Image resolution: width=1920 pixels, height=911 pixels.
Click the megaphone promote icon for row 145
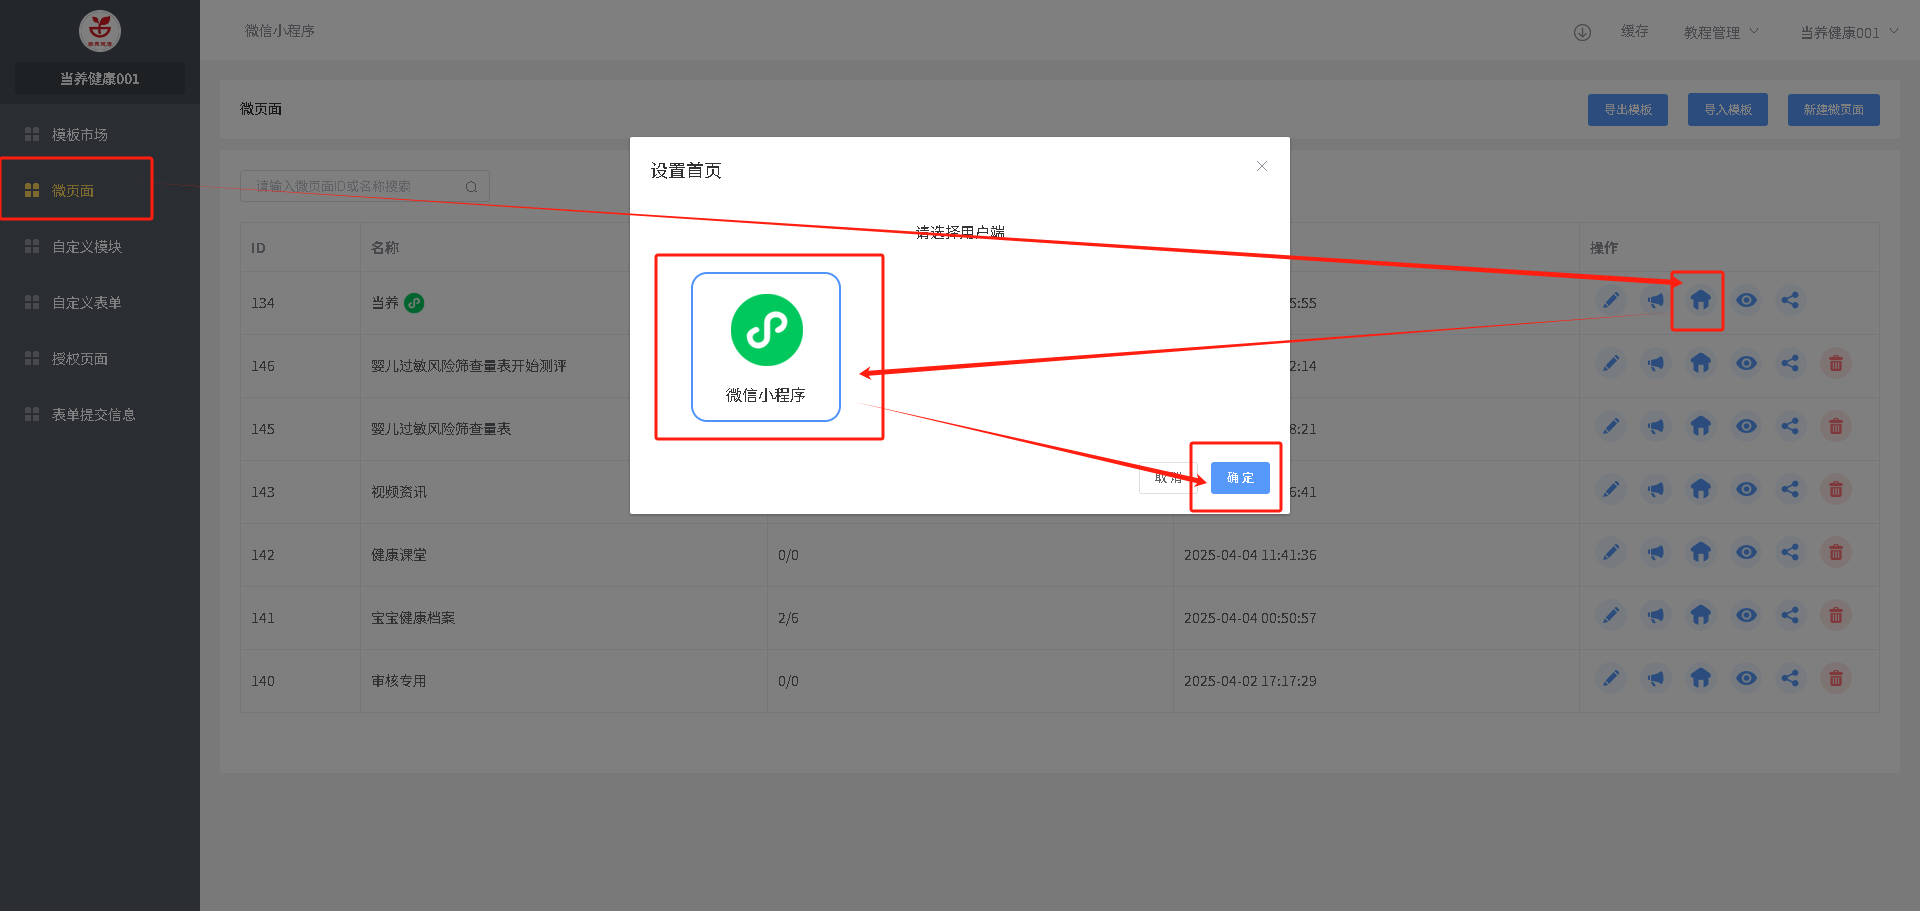[x=1656, y=426]
